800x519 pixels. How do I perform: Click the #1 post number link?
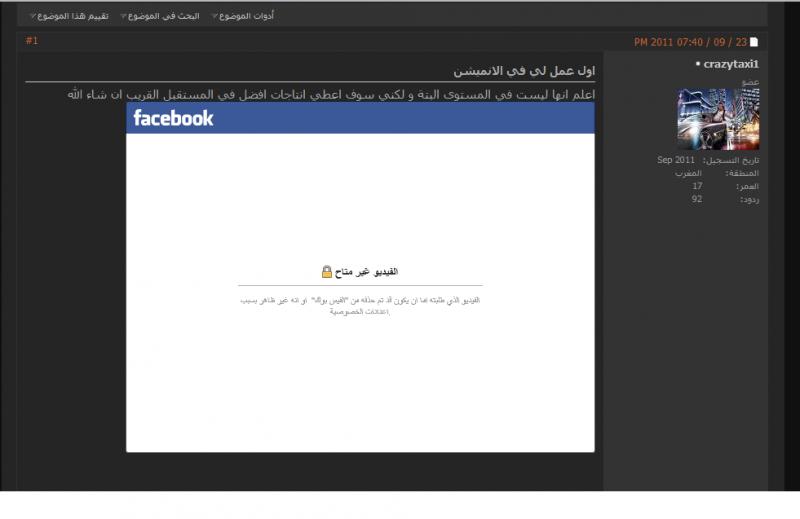(32, 41)
